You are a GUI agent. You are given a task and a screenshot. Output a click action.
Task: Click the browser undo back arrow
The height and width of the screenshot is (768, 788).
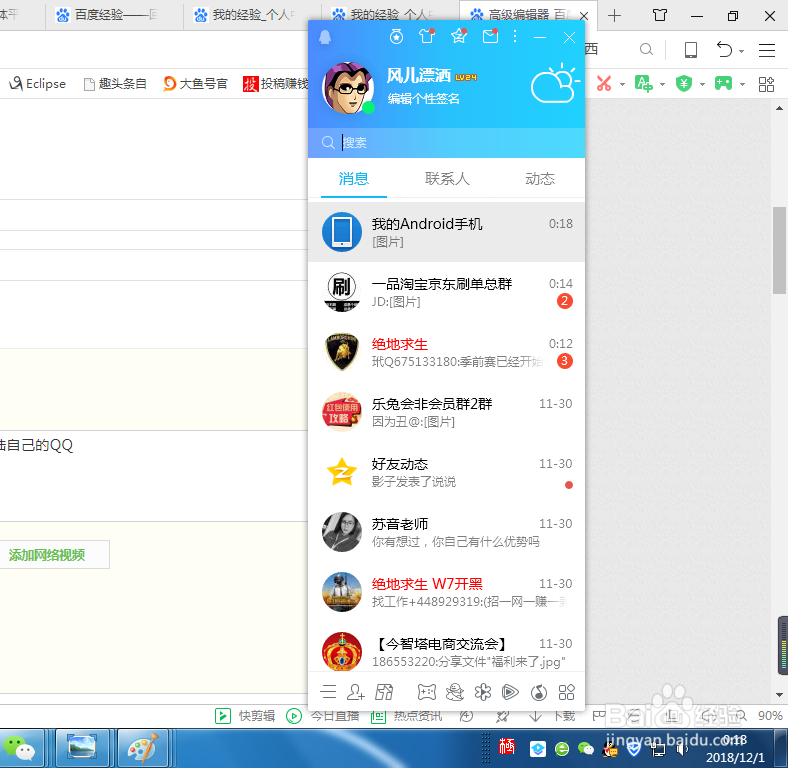(x=724, y=49)
